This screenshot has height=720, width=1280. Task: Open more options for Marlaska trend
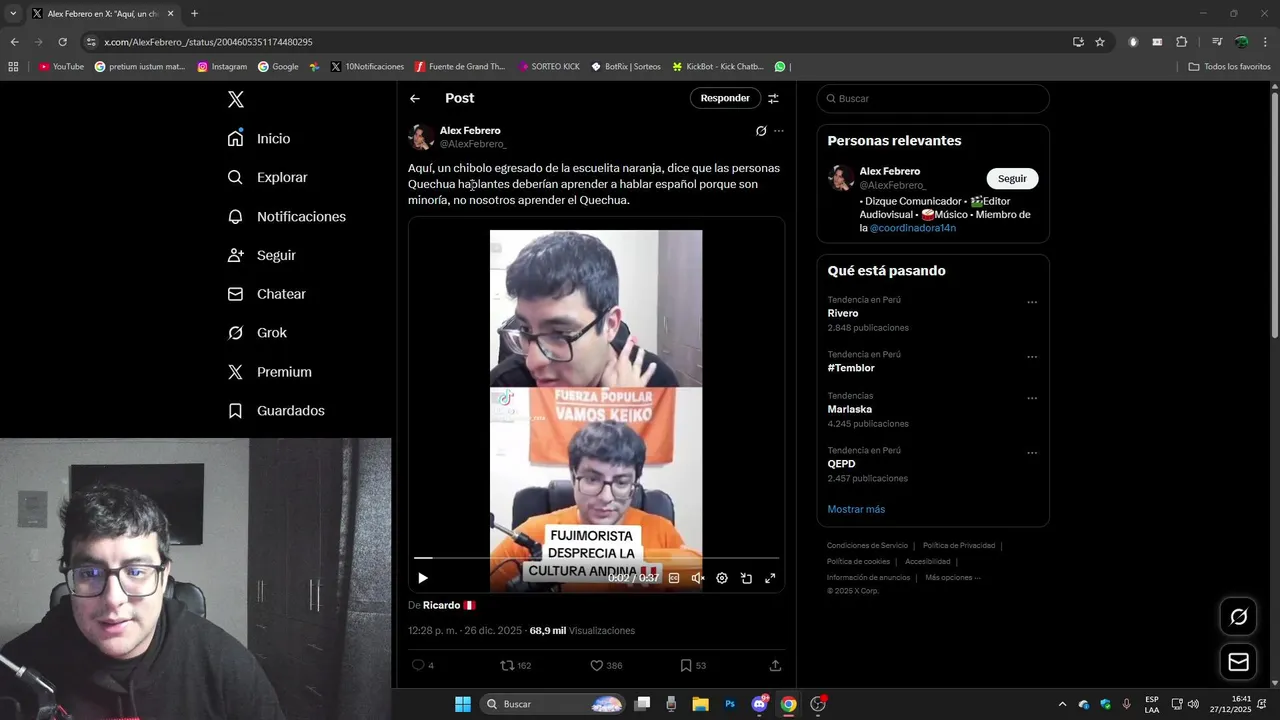pyautogui.click(x=1032, y=398)
